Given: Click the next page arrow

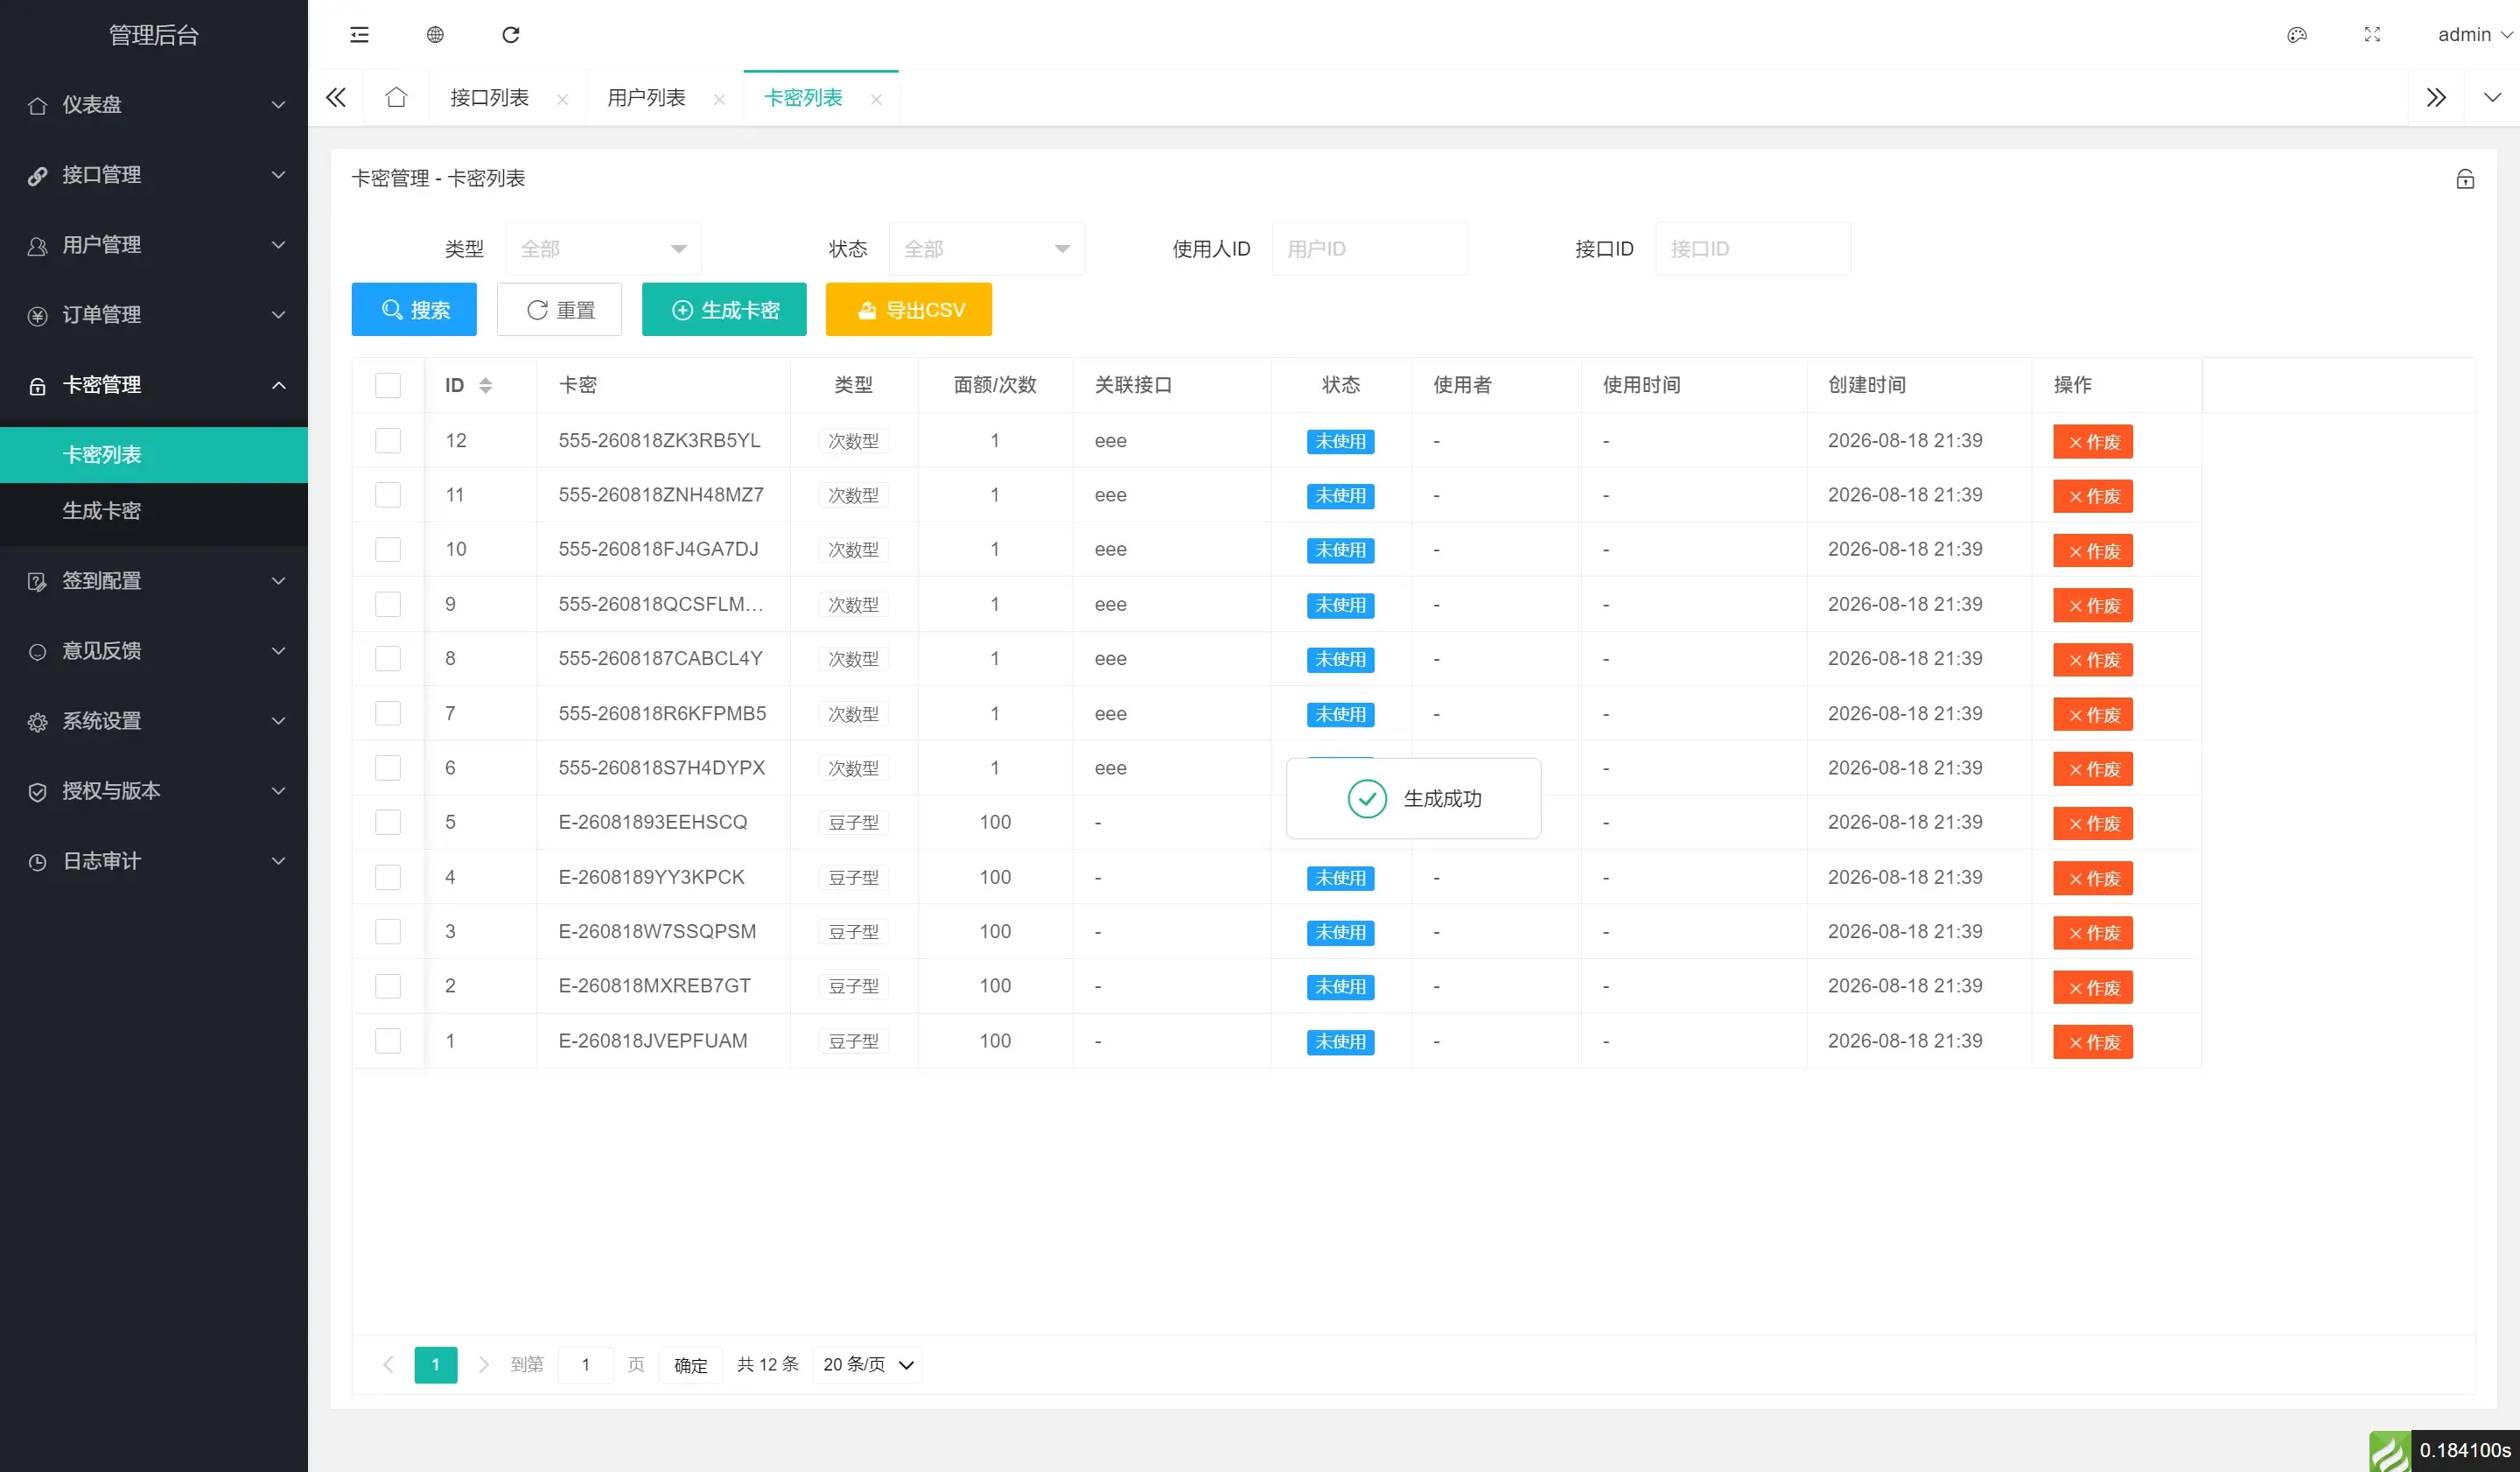Looking at the screenshot, I should click(484, 1364).
